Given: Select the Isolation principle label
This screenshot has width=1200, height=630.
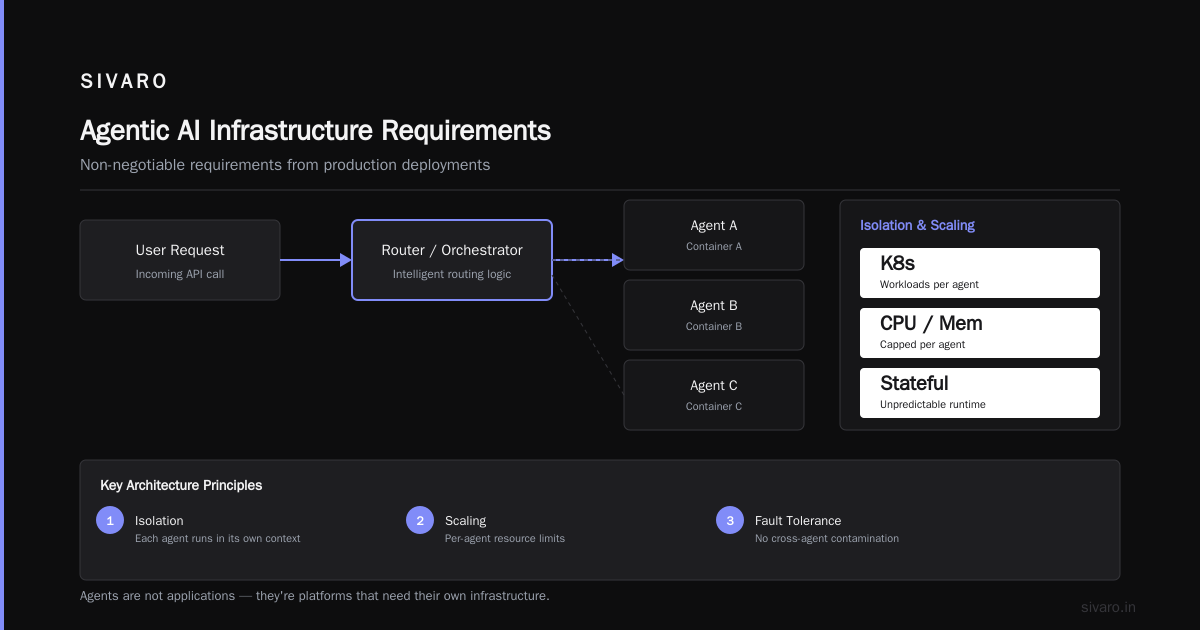Looking at the screenshot, I should [x=159, y=520].
